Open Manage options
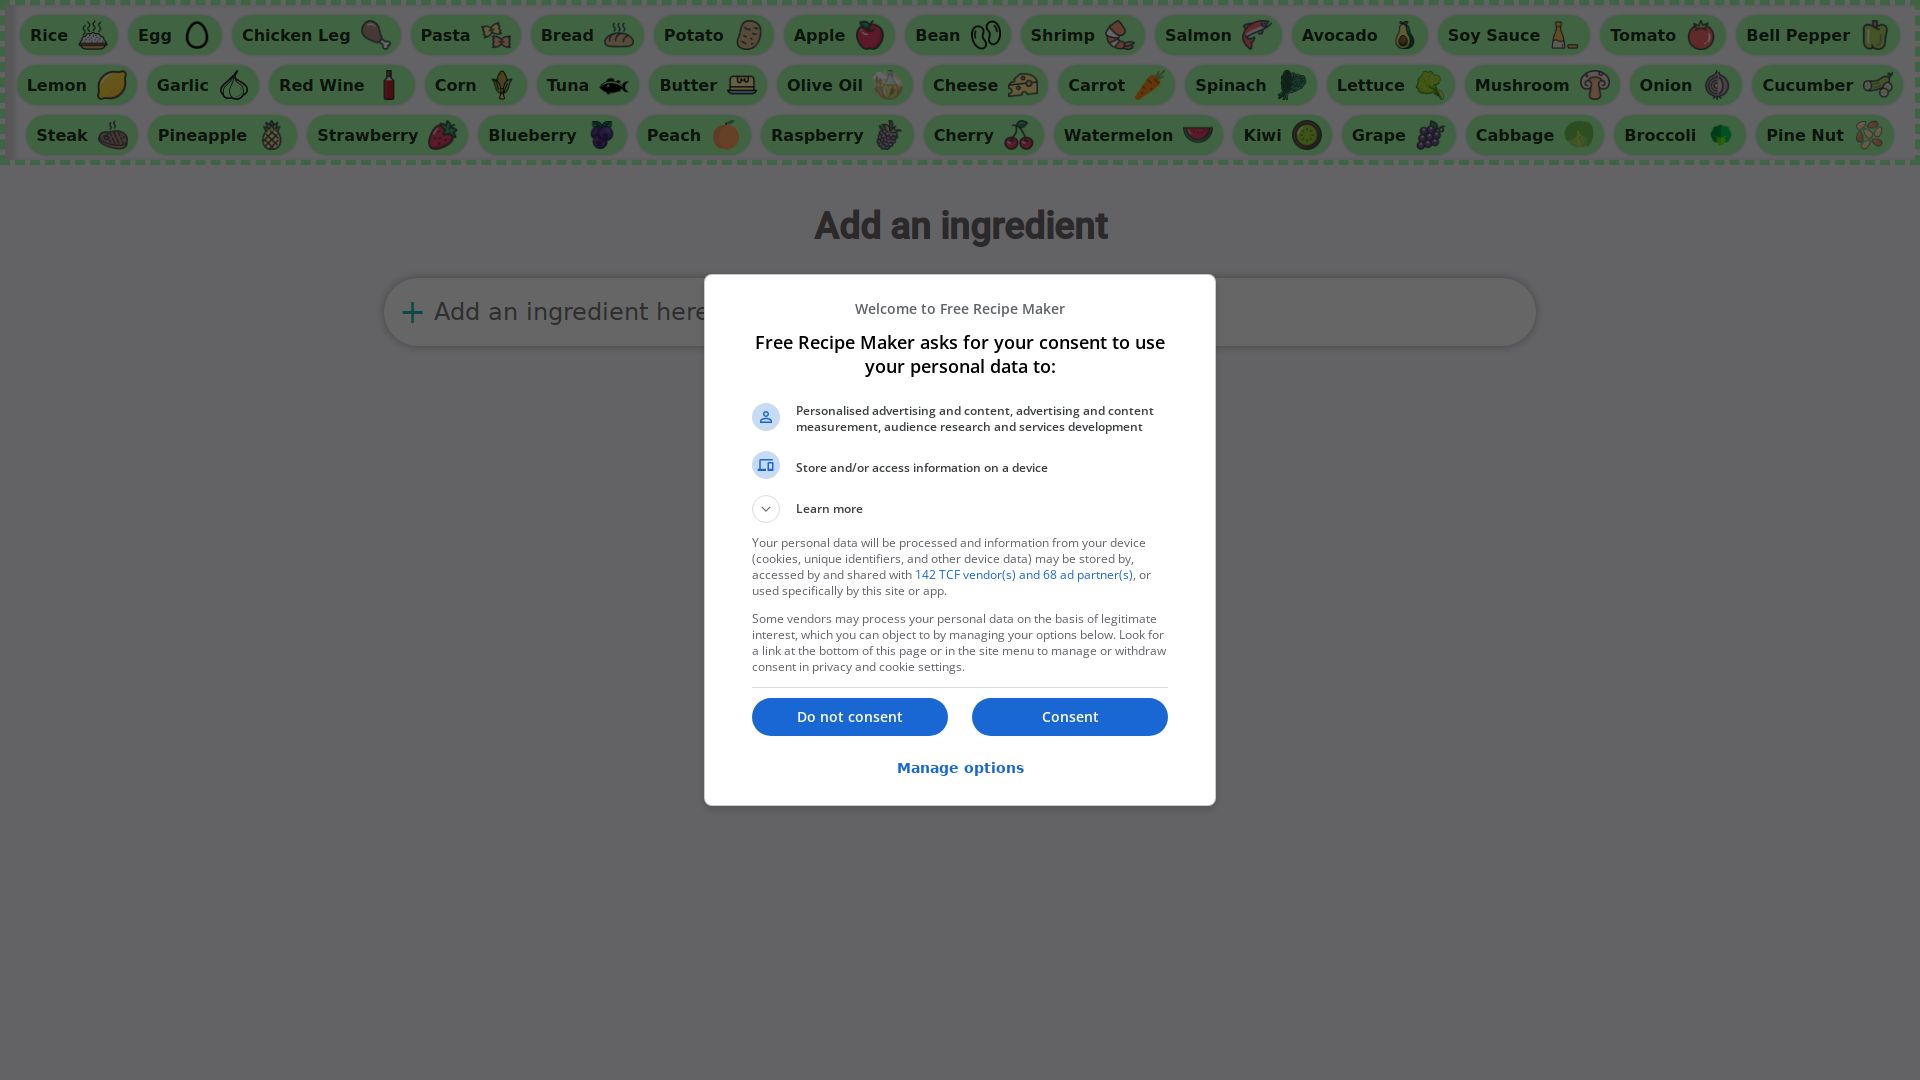 [960, 768]
